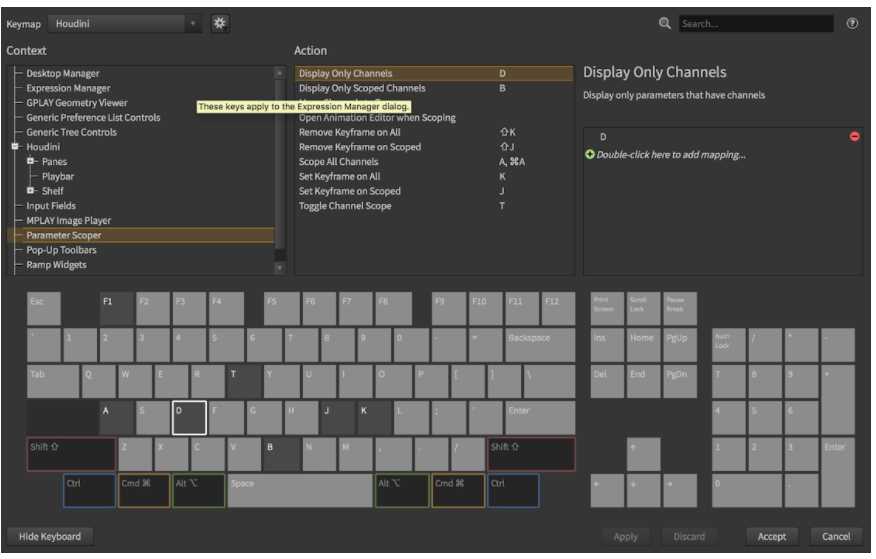The width and height of the screenshot is (876, 559).
Task: Click the J key on virtual keyboard
Action: pyautogui.click(x=337, y=417)
